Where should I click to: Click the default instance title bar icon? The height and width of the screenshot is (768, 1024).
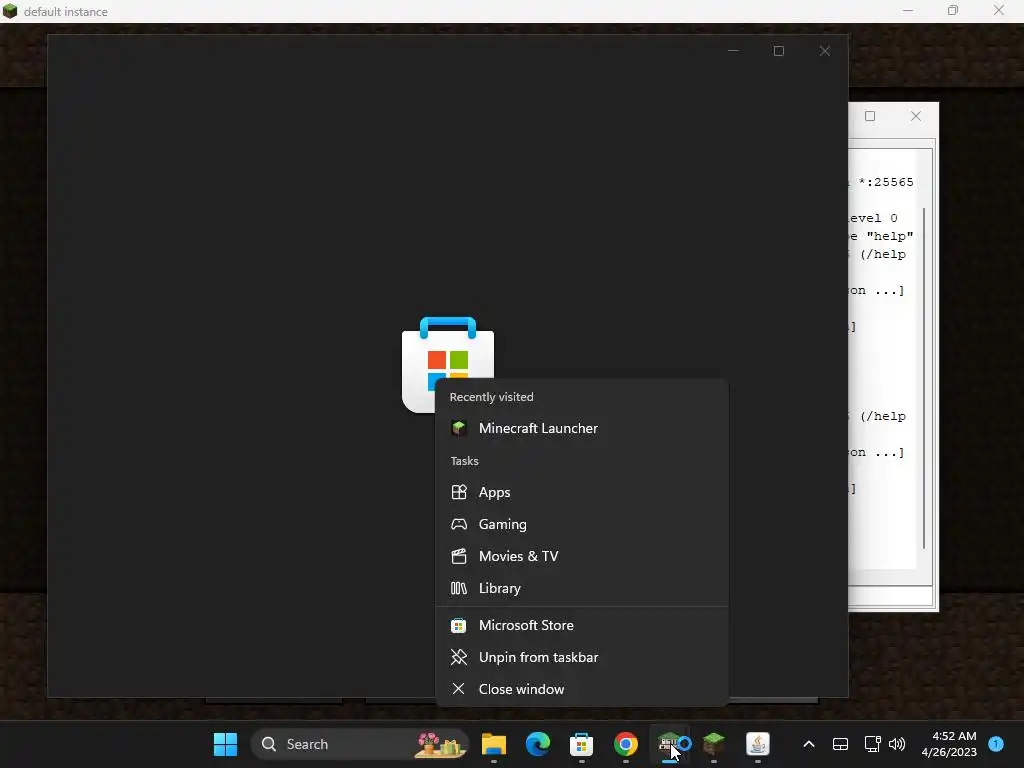[10, 11]
